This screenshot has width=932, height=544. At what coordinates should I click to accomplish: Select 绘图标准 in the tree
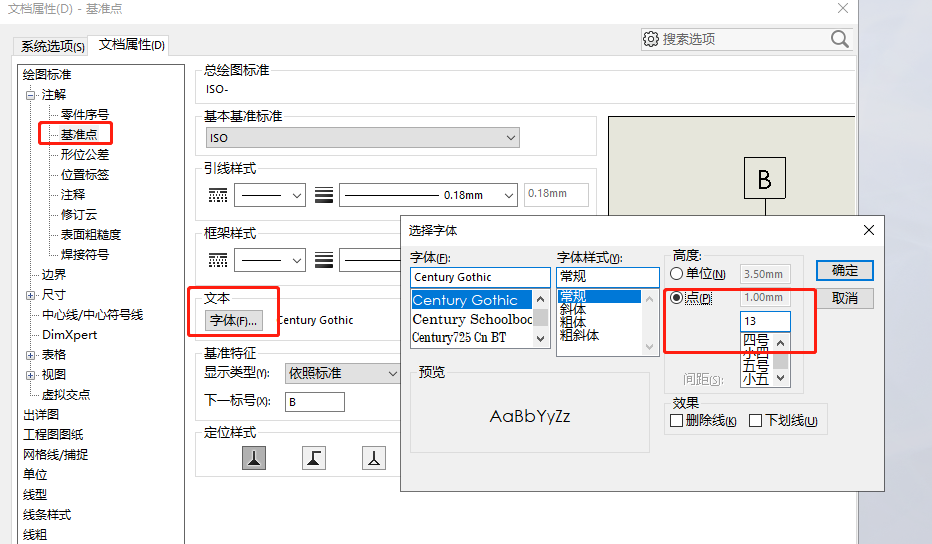tap(47, 75)
